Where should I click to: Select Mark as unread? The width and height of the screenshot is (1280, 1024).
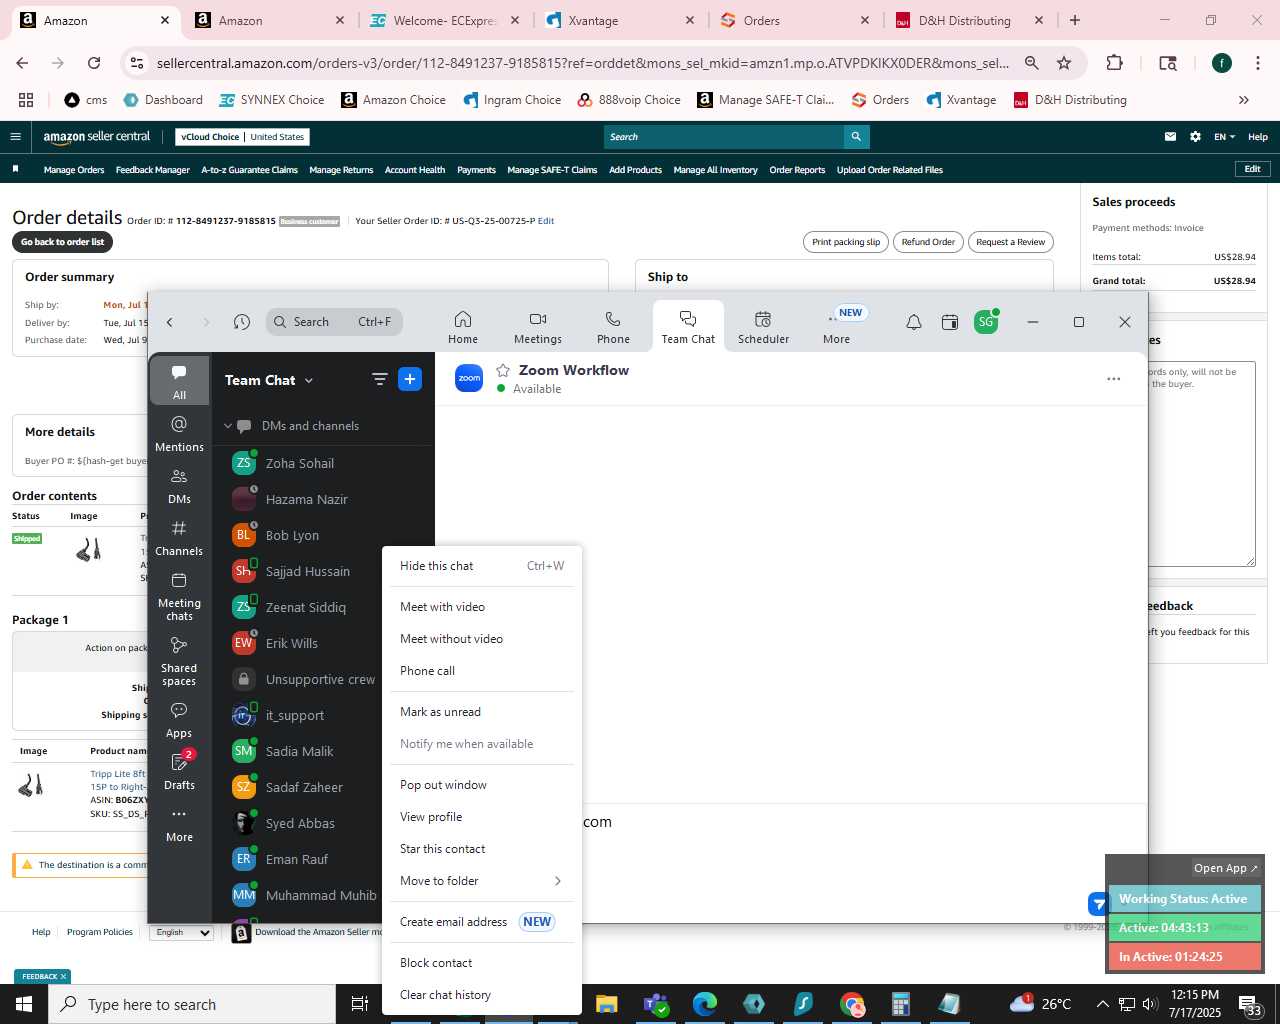click(x=480, y=712)
